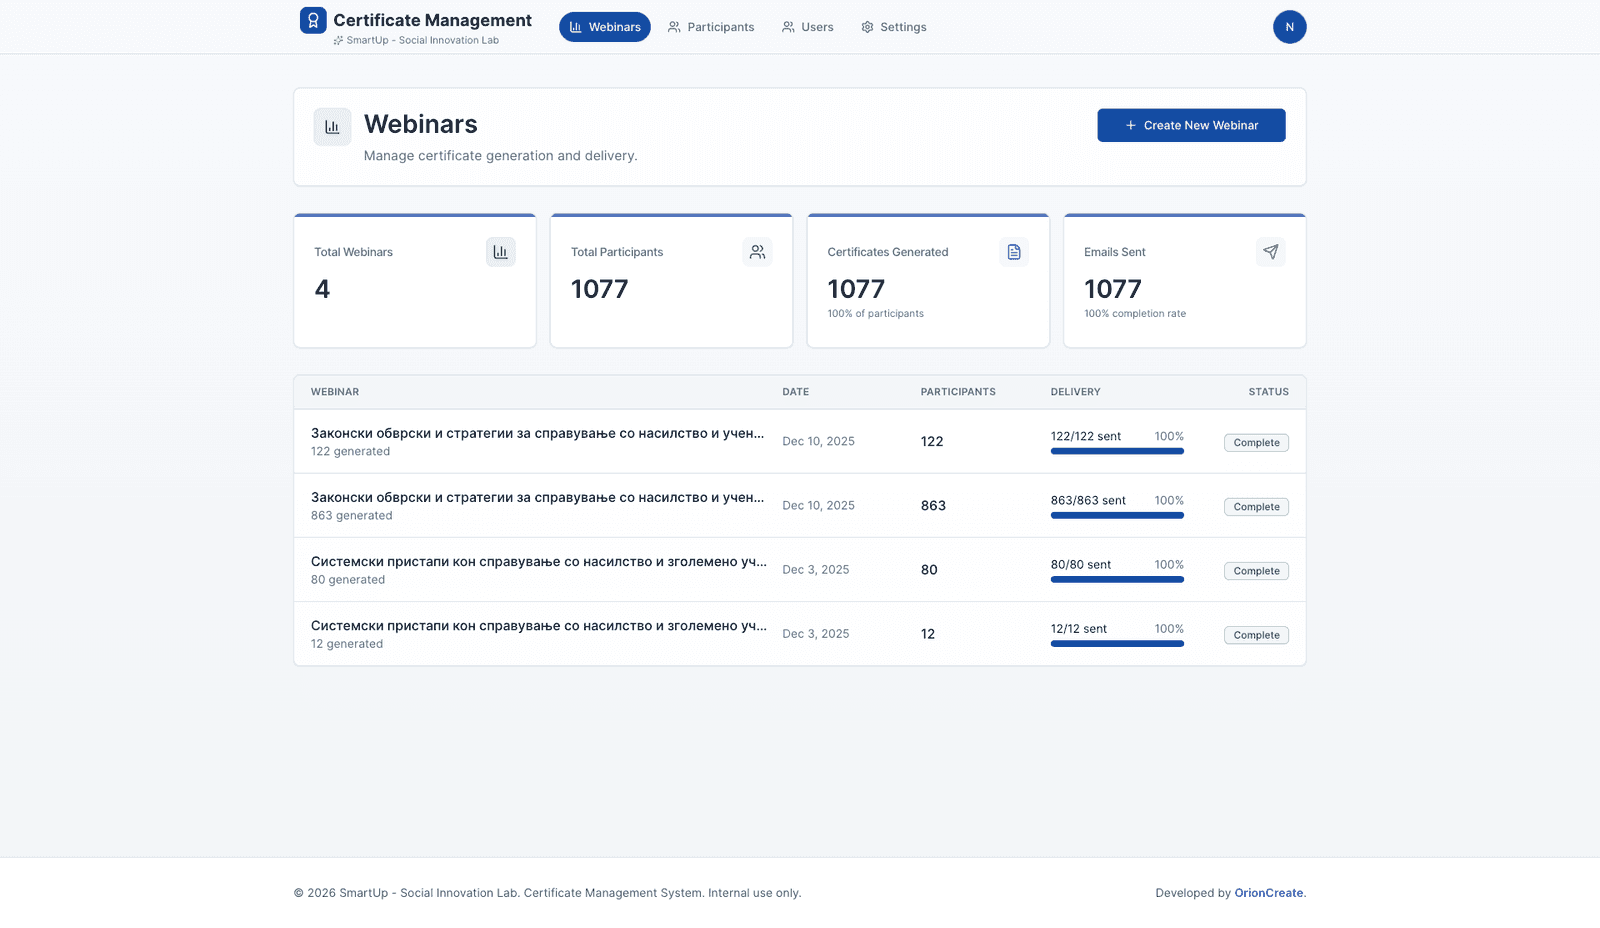The height and width of the screenshot is (928, 1600).
Task: Open the Webinars tab in navigation
Action: [605, 27]
